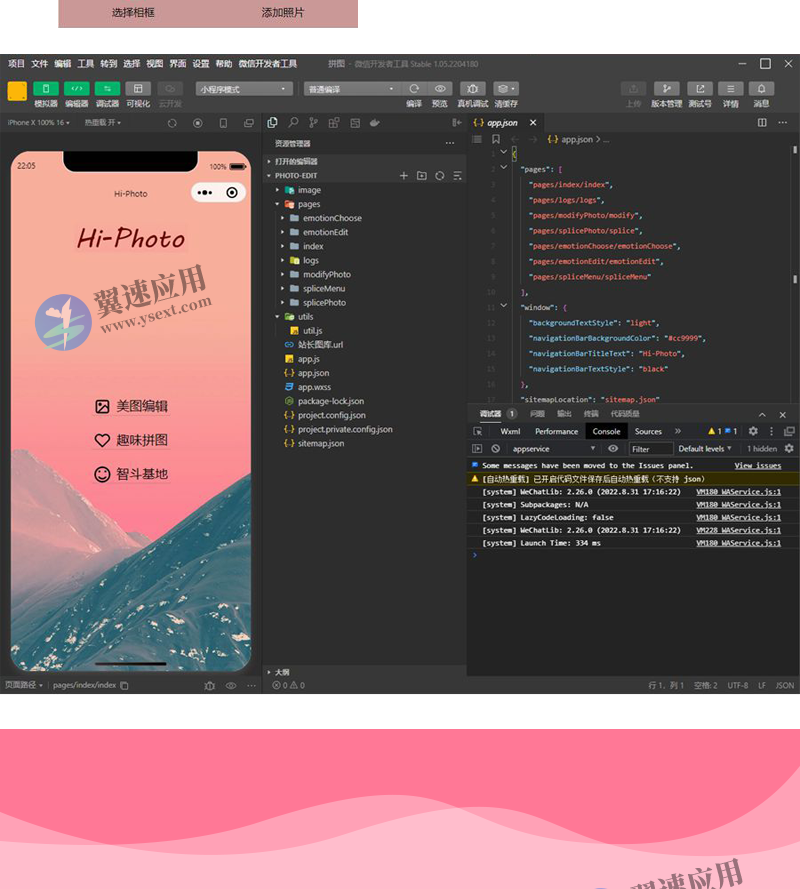
Task: Open 真机调试 remote debug icon
Action: 473,89
